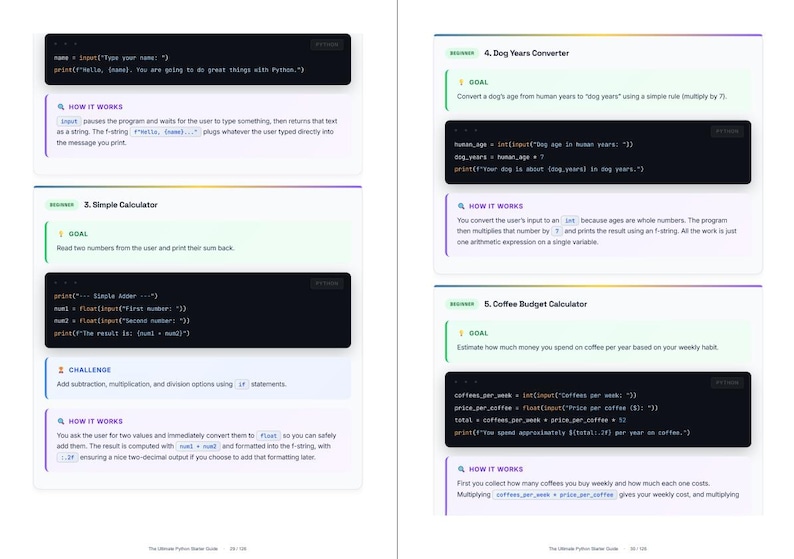Click the code line printing 'You spend approximately'
The width and height of the screenshot is (794, 559).
click(572, 433)
